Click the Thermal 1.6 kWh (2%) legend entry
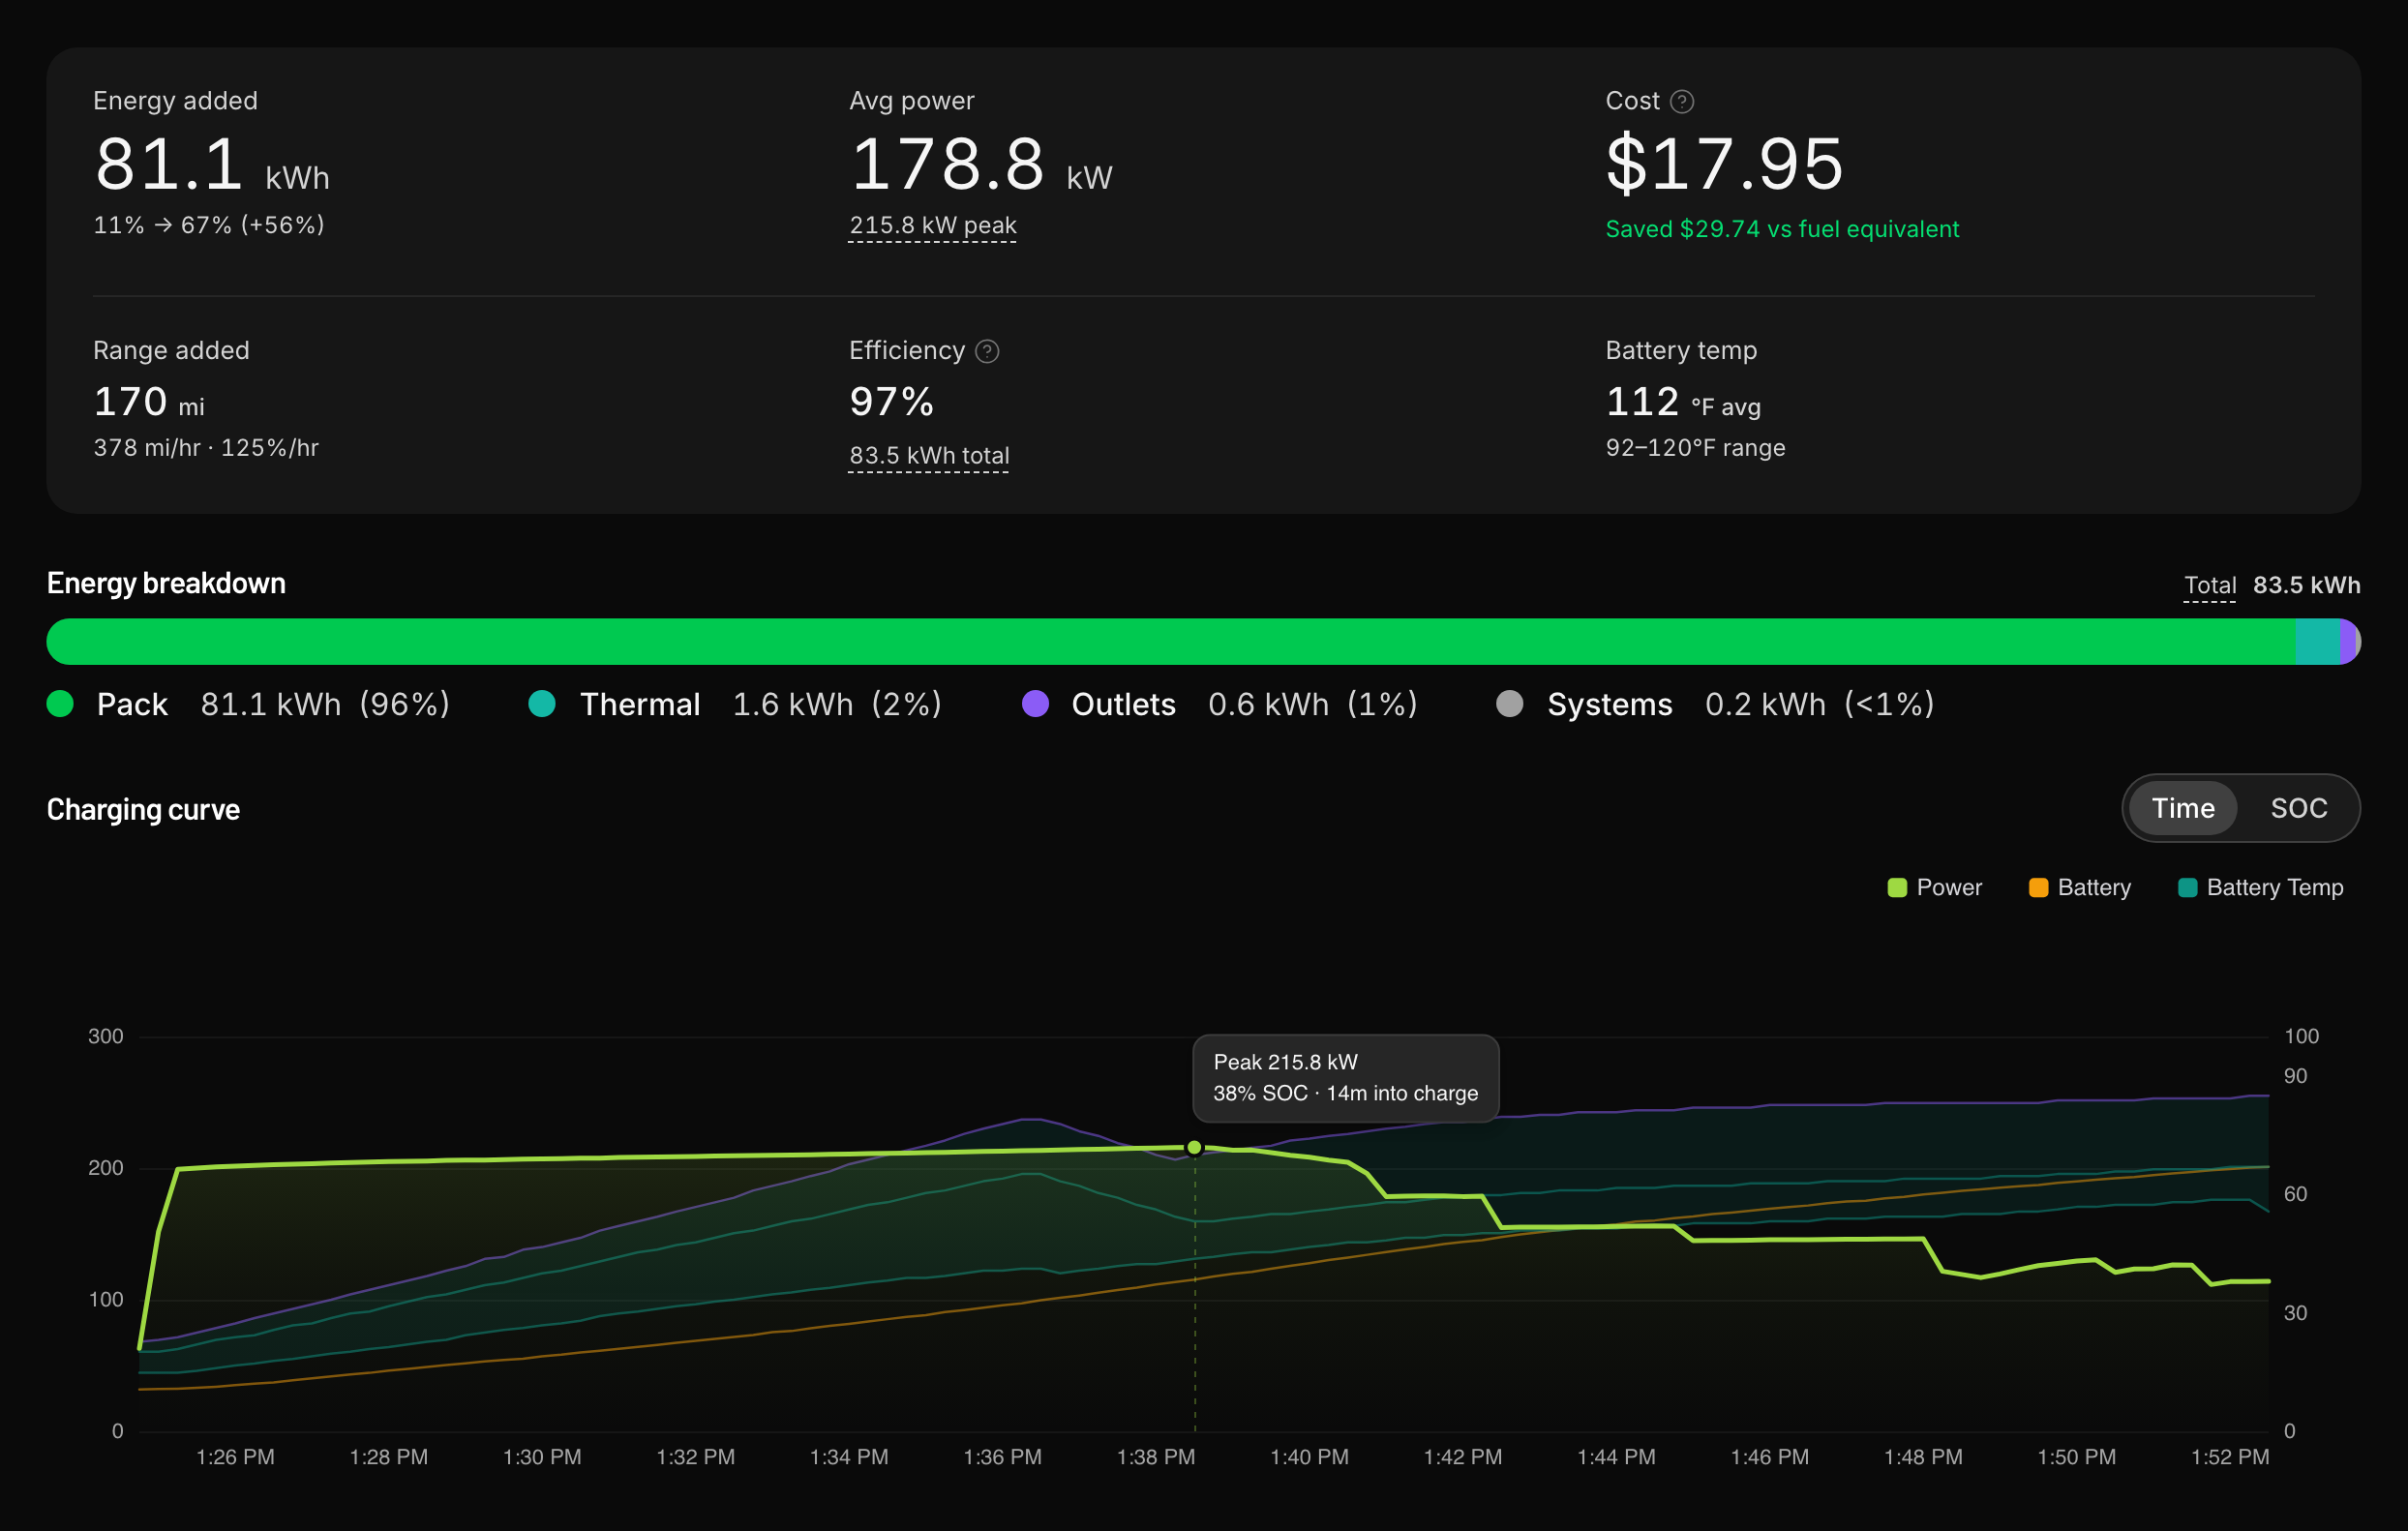 click(735, 704)
